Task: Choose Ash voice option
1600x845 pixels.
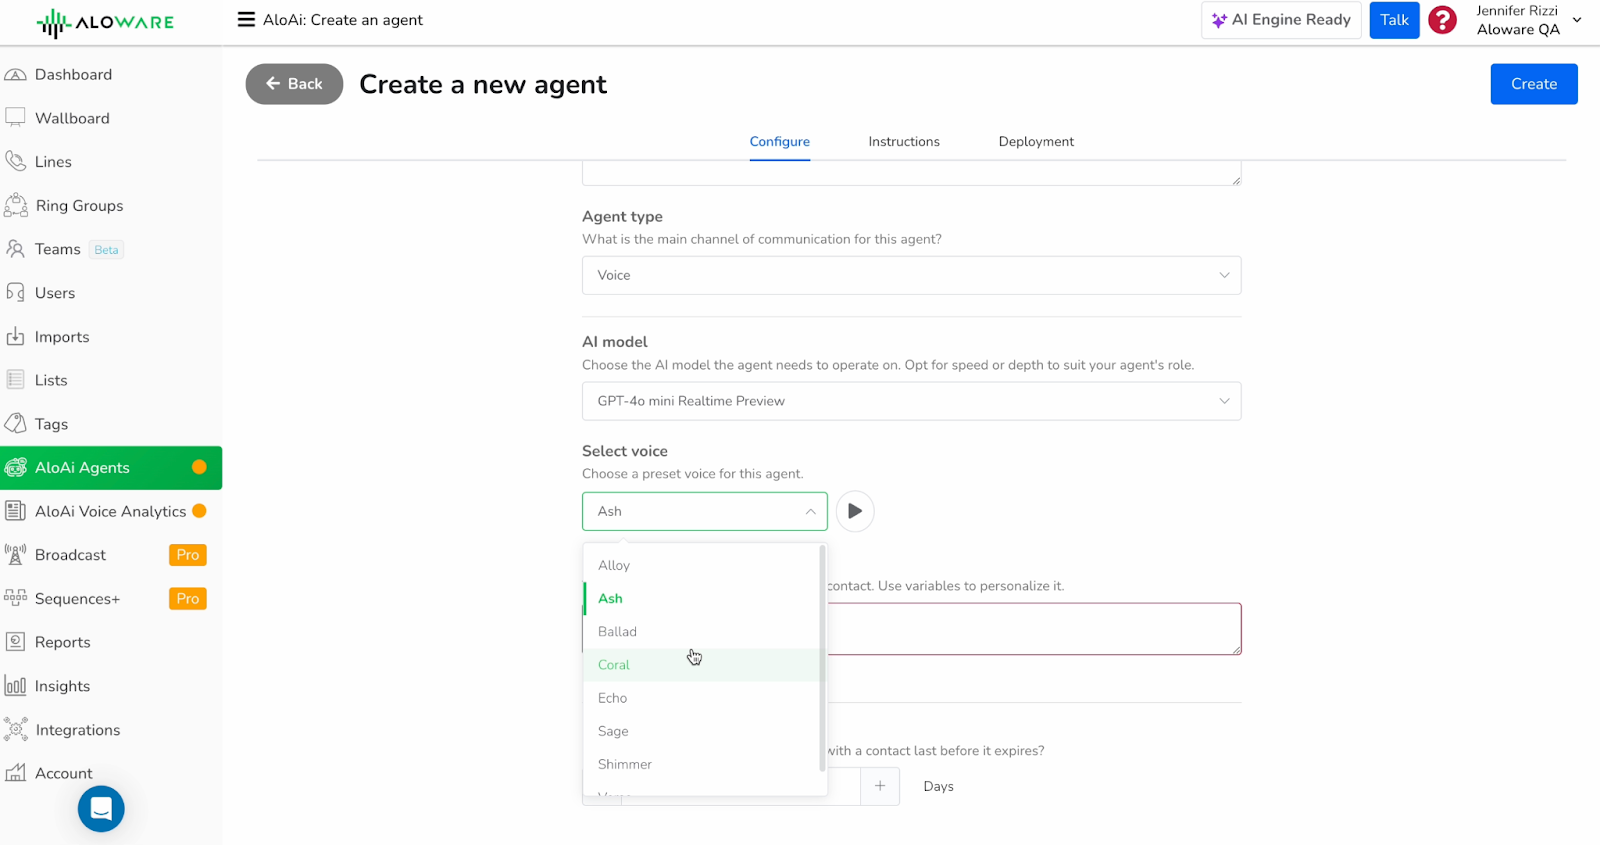Action: click(702, 598)
